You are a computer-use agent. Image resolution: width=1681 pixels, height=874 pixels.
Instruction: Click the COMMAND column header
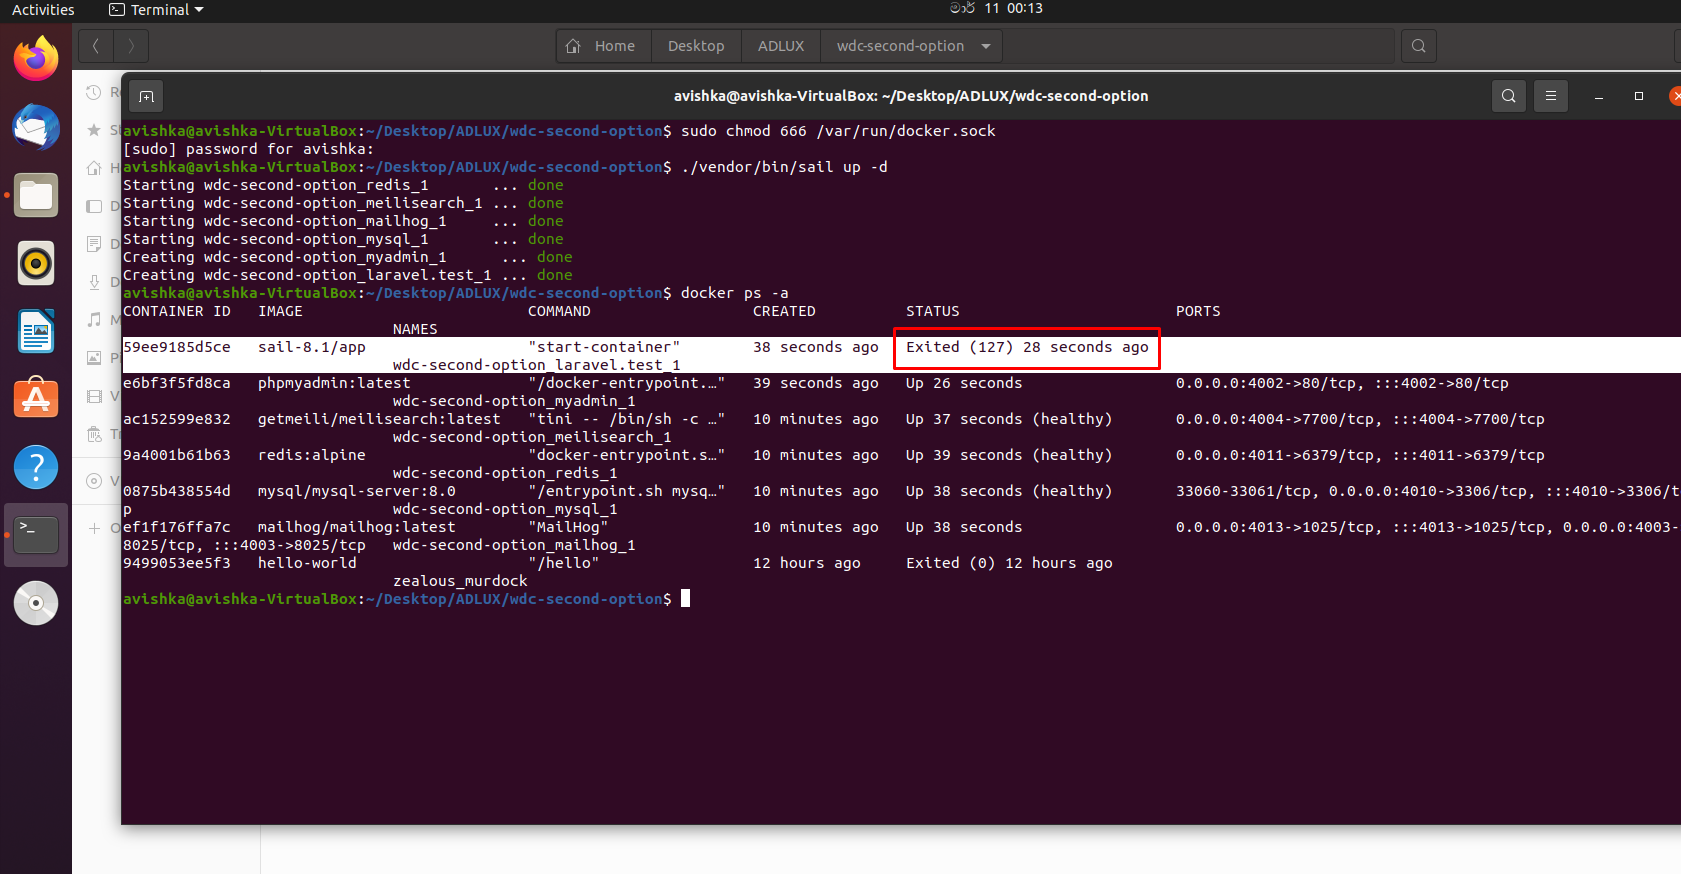click(559, 311)
